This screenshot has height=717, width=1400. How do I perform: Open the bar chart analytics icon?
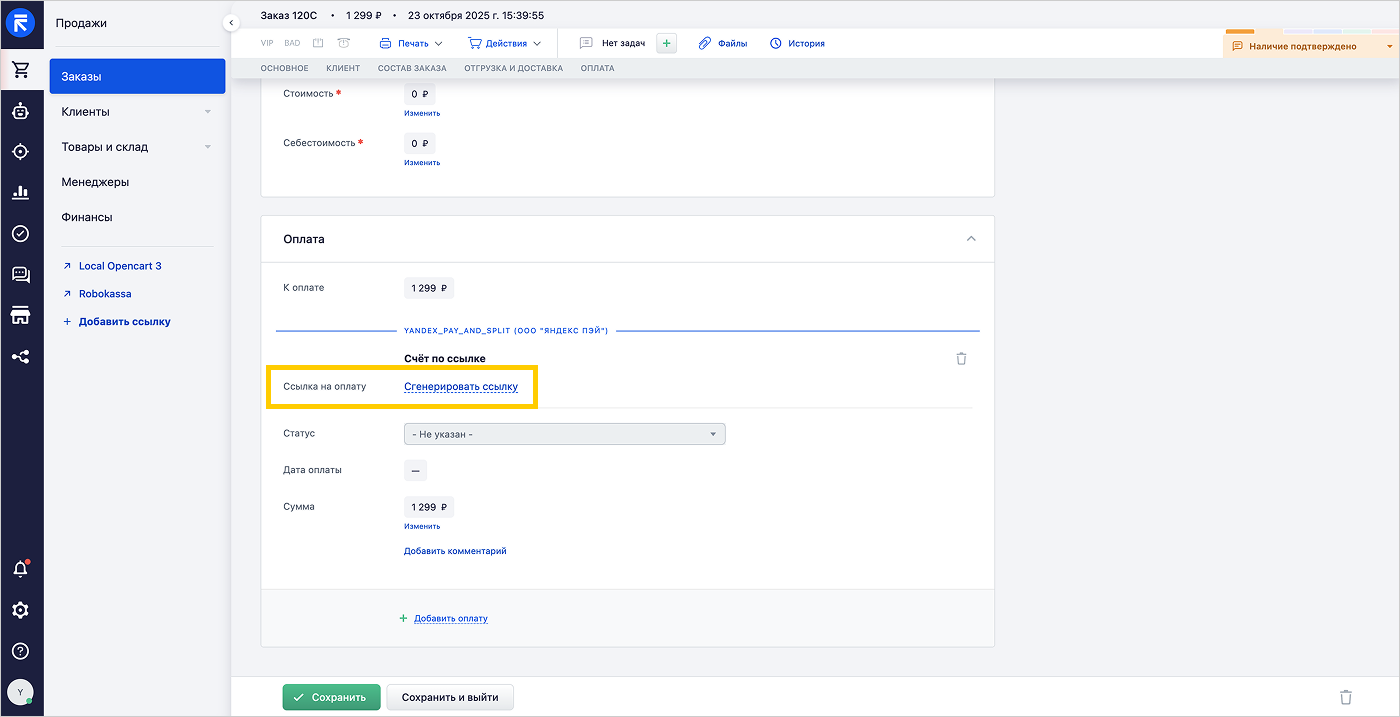click(20, 192)
